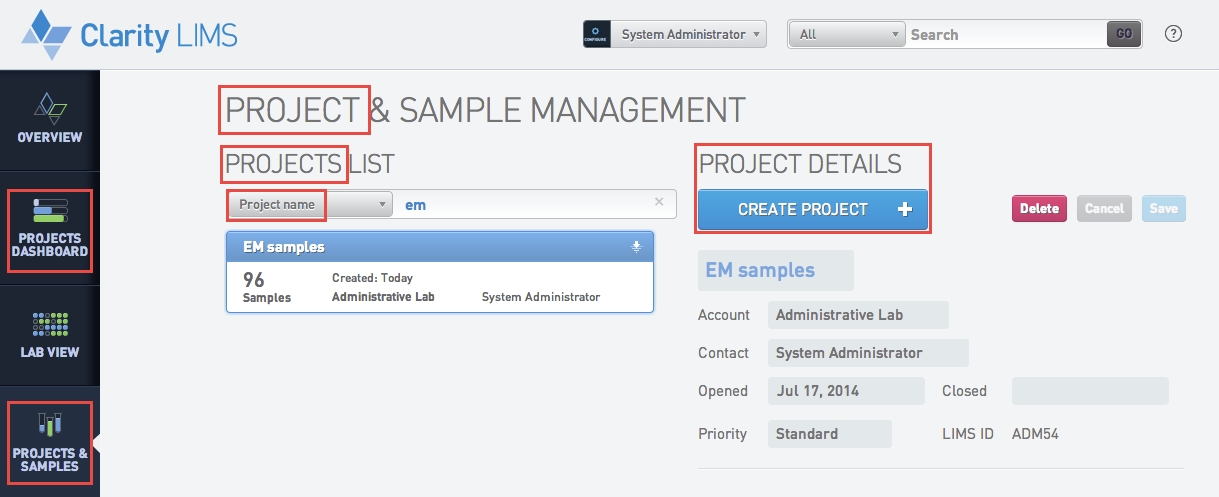
Task: Open the Overview sidebar icon
Action: (x=50, y=116)
